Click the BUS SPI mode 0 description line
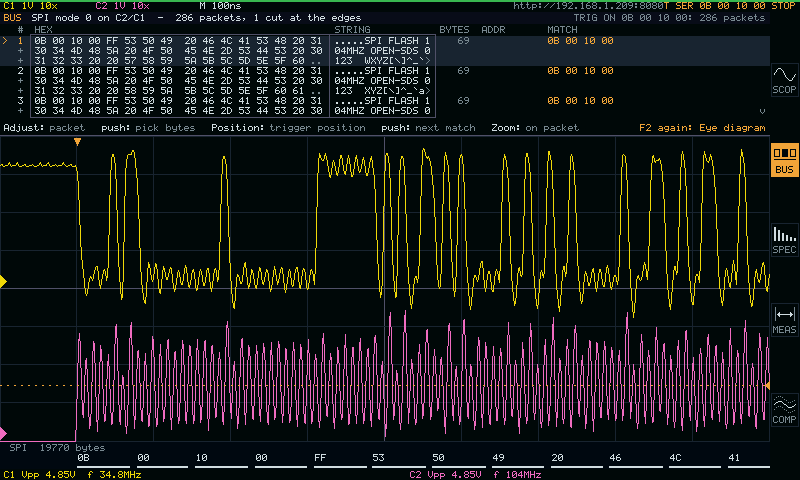Viewport: 800px width, 480px height. 182,18
